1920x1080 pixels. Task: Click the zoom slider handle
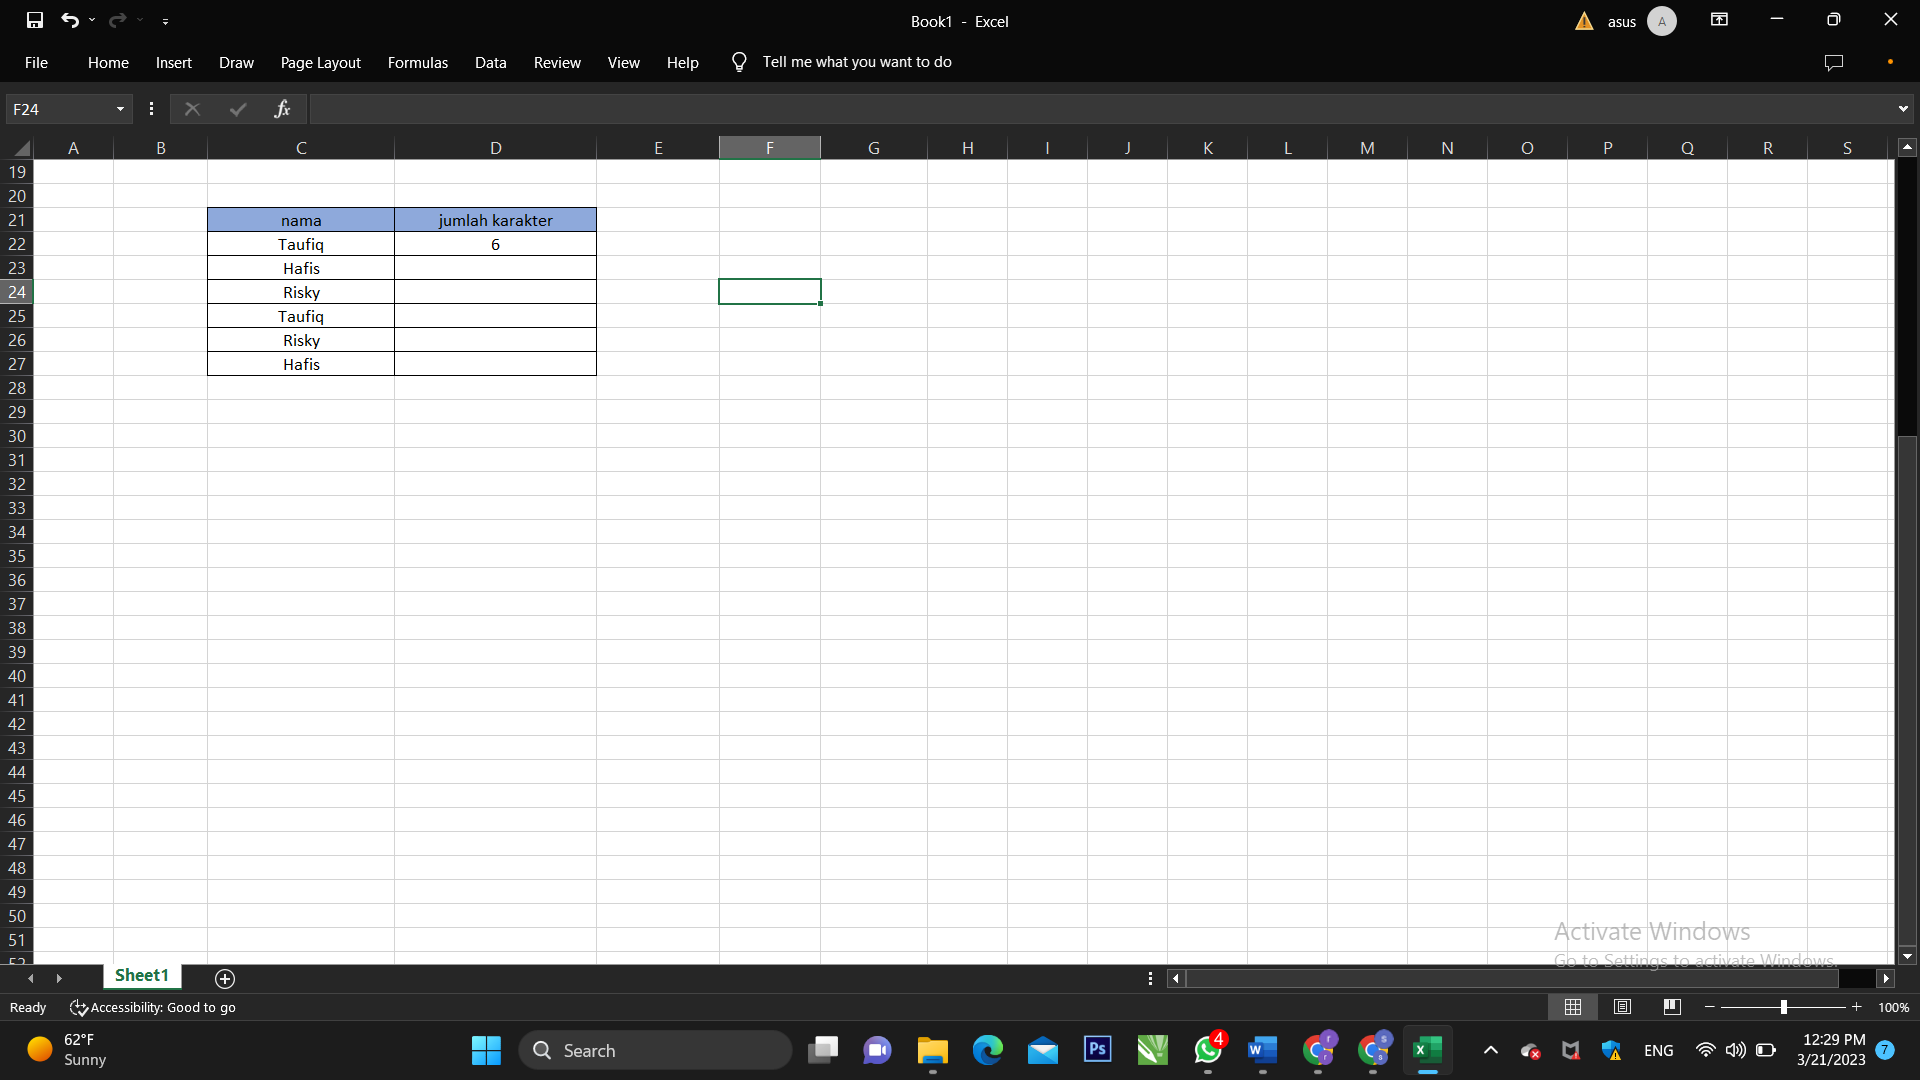tap(1783, 1007)
